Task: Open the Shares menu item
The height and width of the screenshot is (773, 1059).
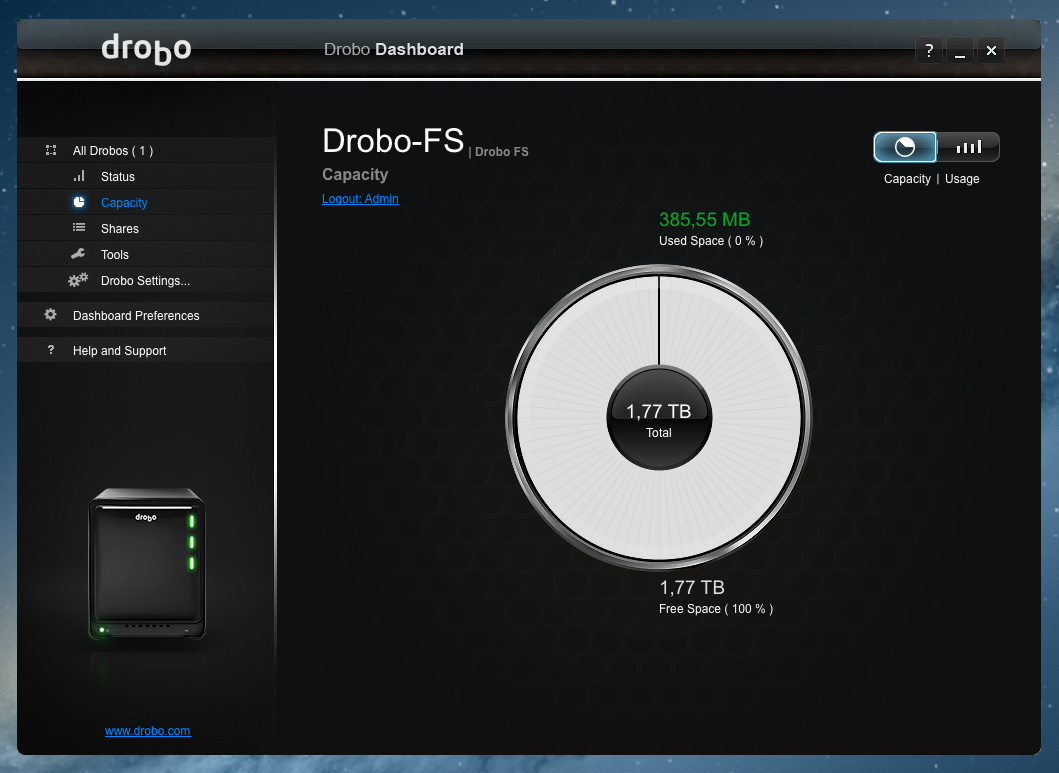Action: [147, 228]
